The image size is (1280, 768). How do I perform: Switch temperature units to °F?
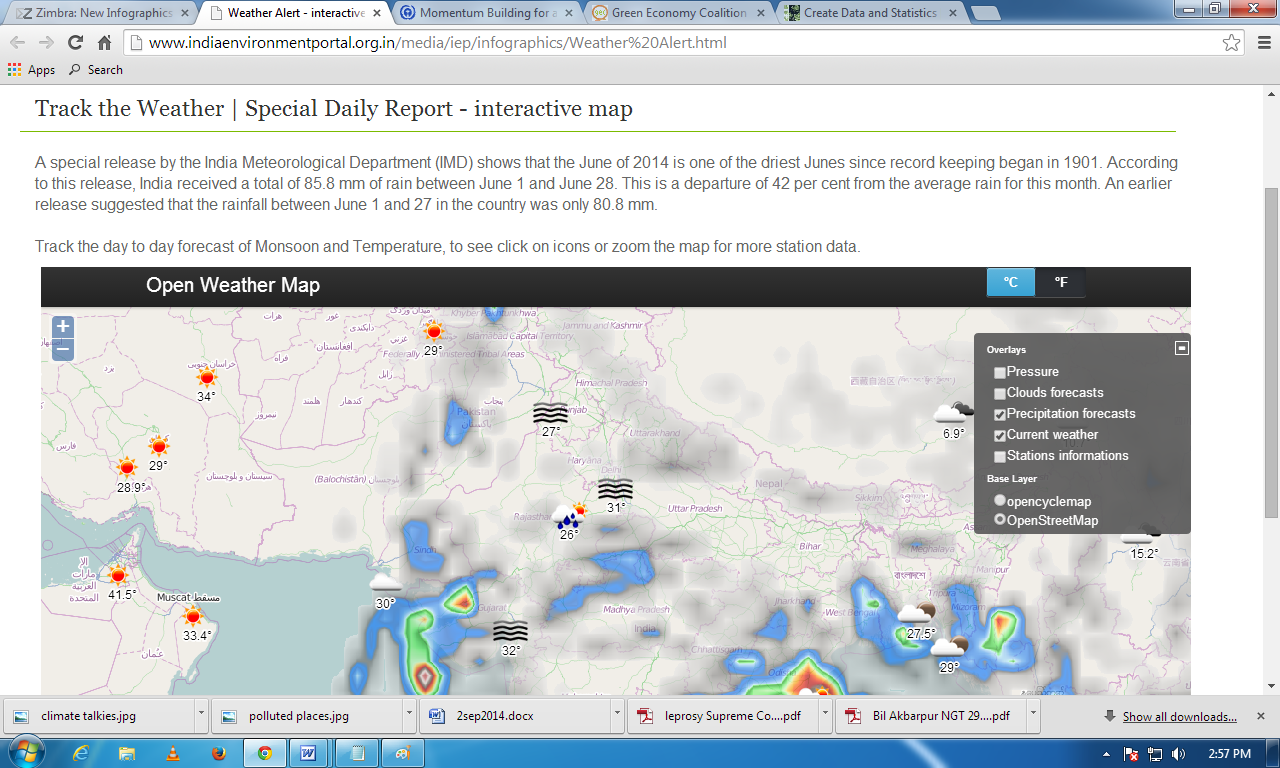pyautogui.click(x=1061, y=283)
